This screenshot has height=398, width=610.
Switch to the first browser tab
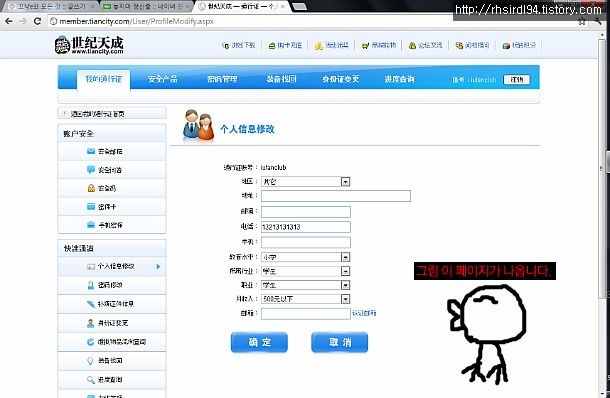51,7
